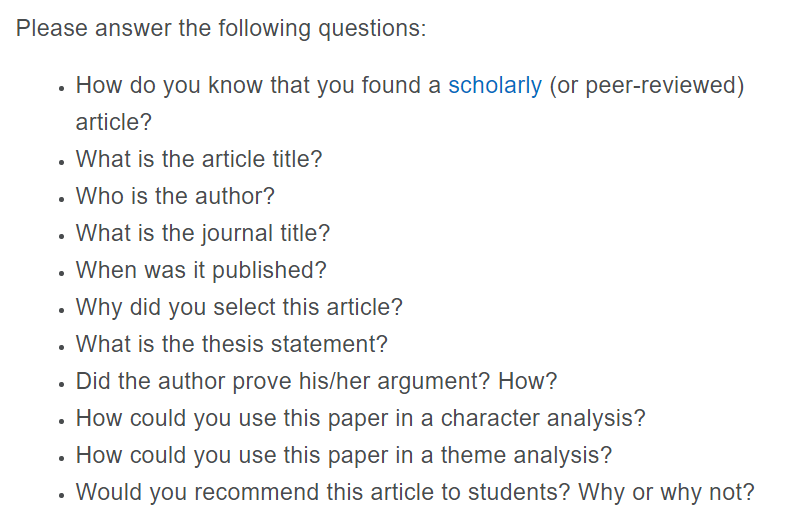Click the character analysis question line
The width and height of the screenshot is (794, 523).
coord(361,418)
